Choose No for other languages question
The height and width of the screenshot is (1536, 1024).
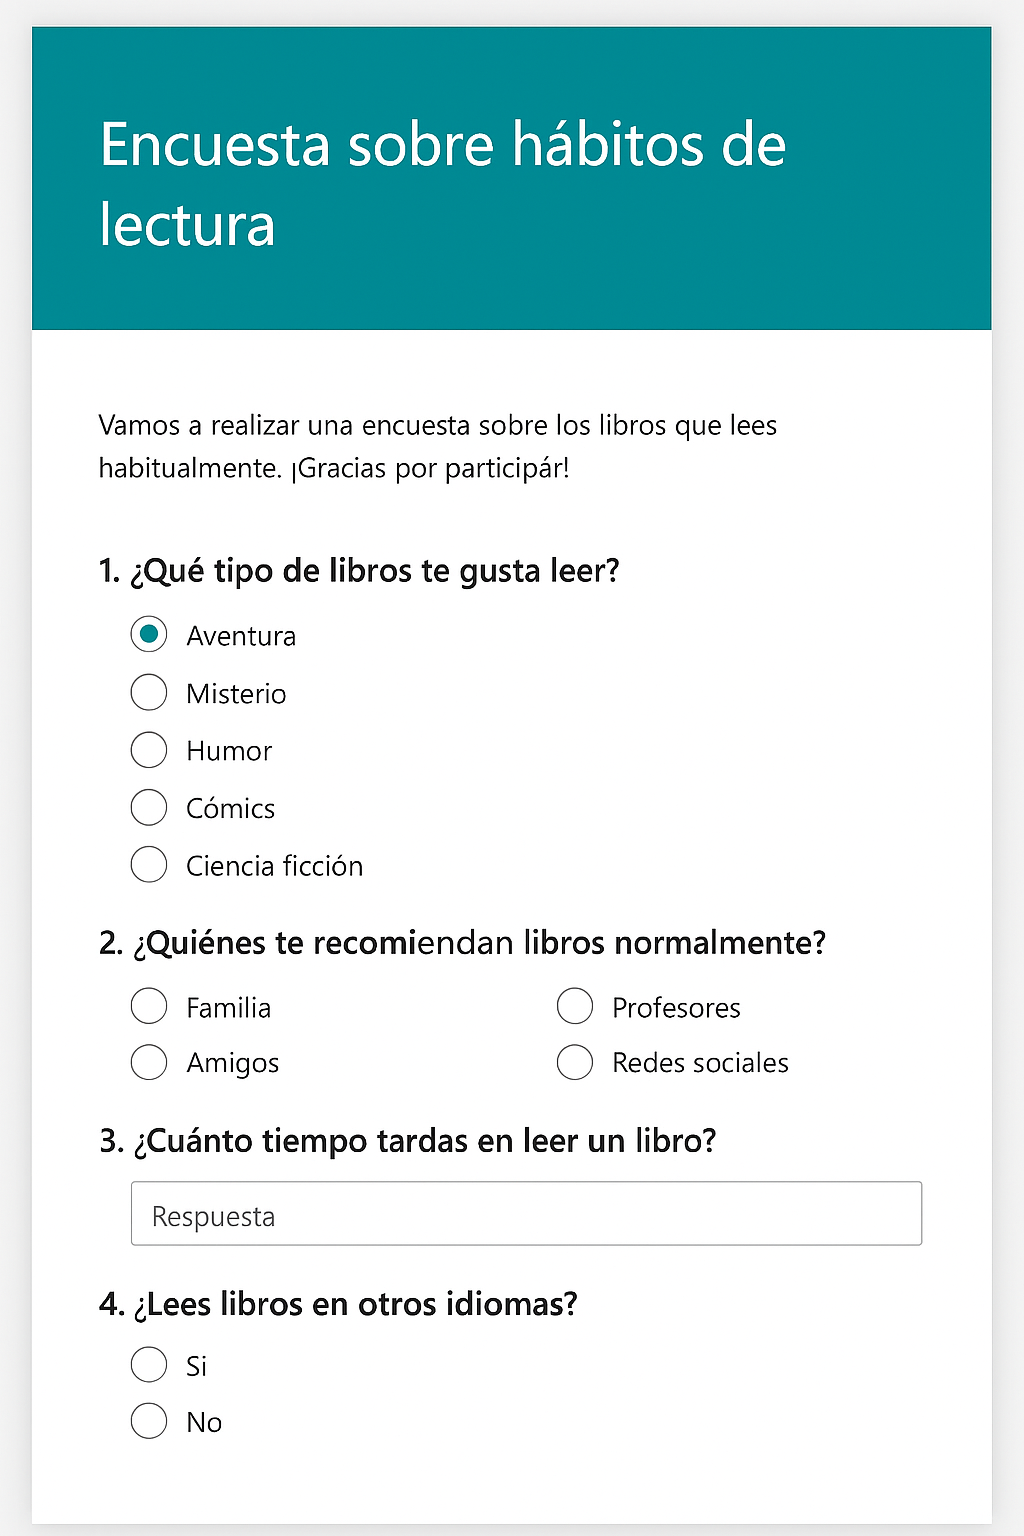(149, 1421)
